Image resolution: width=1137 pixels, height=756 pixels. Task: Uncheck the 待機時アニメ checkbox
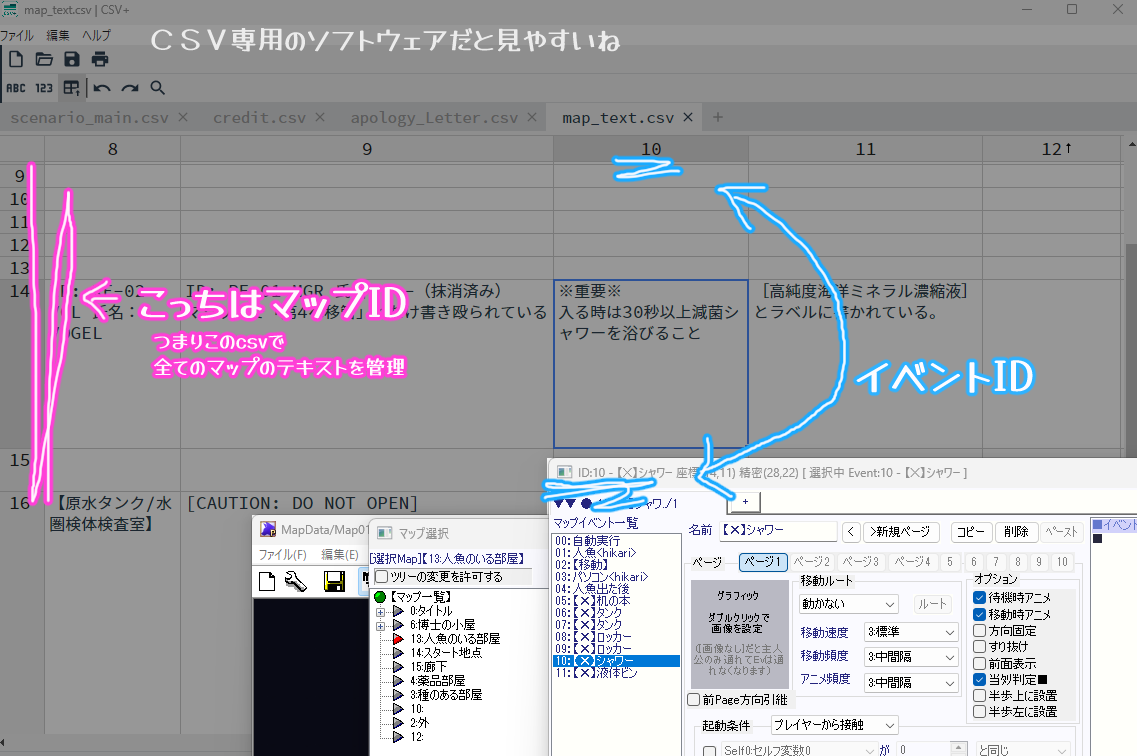[980, 598]
